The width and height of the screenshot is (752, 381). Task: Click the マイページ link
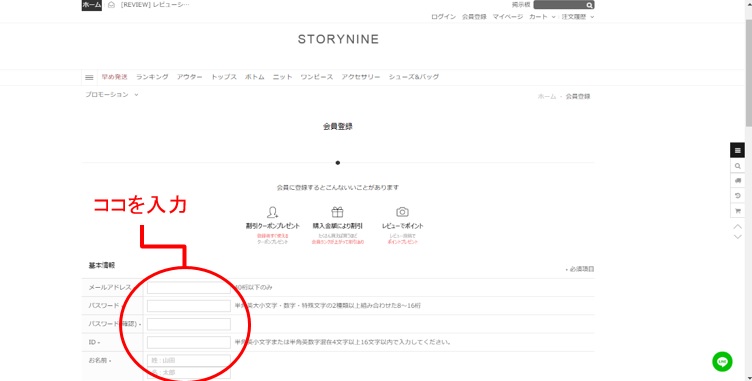pyautogui.click(x=508, y=17)
